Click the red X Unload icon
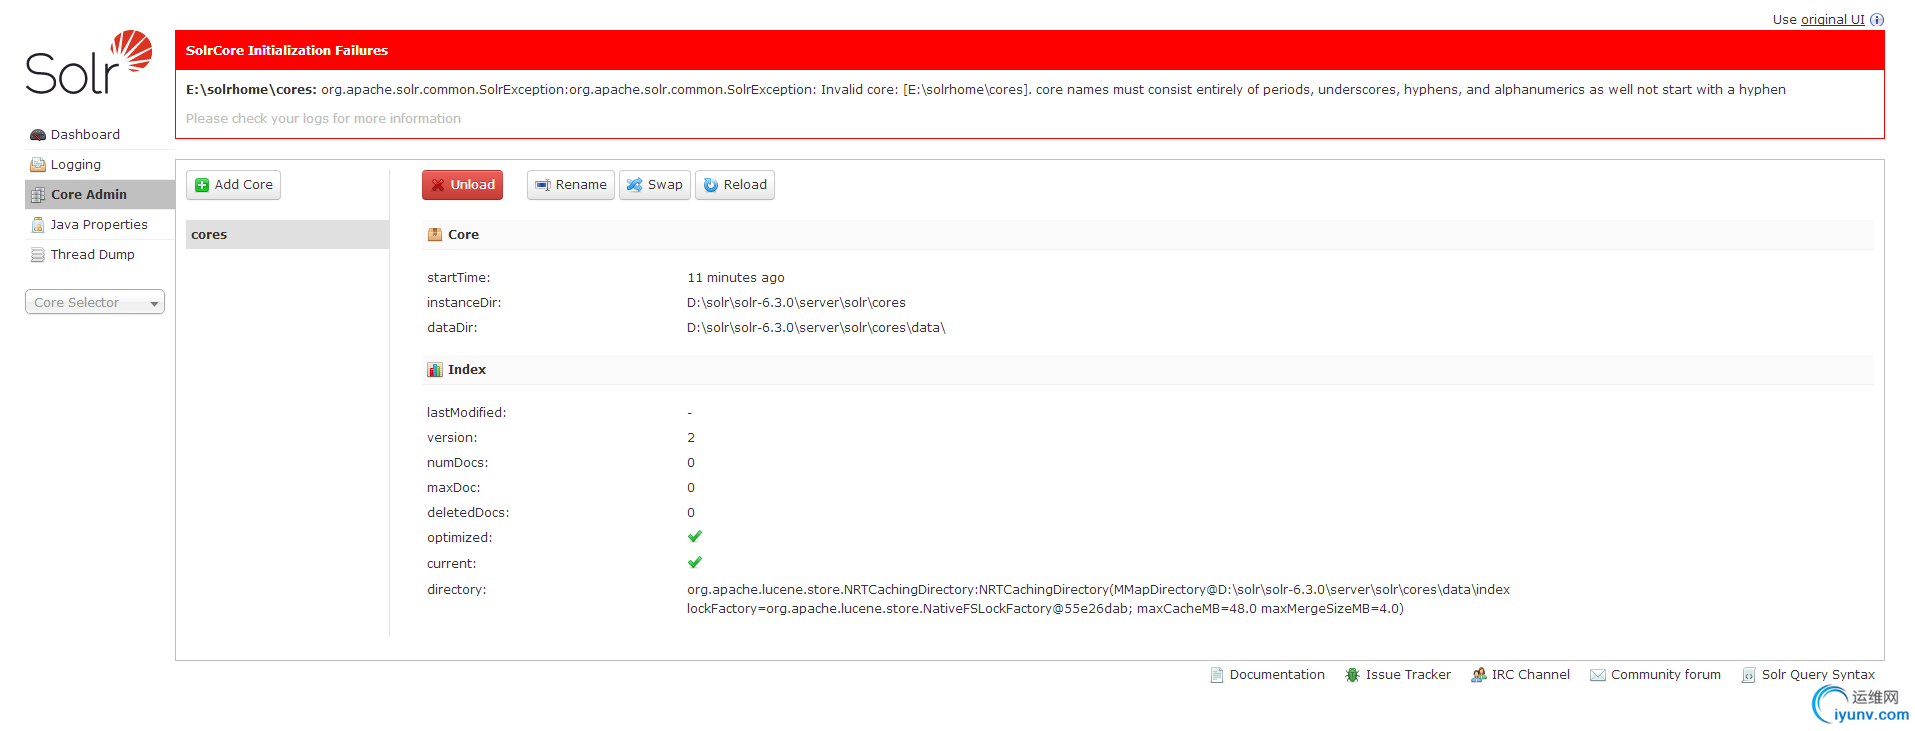 [x=438, y=185]
